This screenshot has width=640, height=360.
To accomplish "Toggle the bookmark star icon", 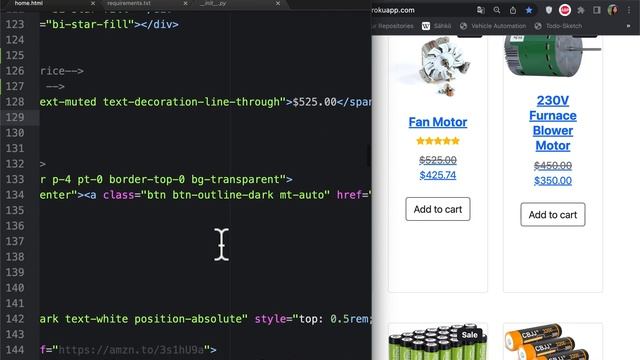I will [529, 10].
